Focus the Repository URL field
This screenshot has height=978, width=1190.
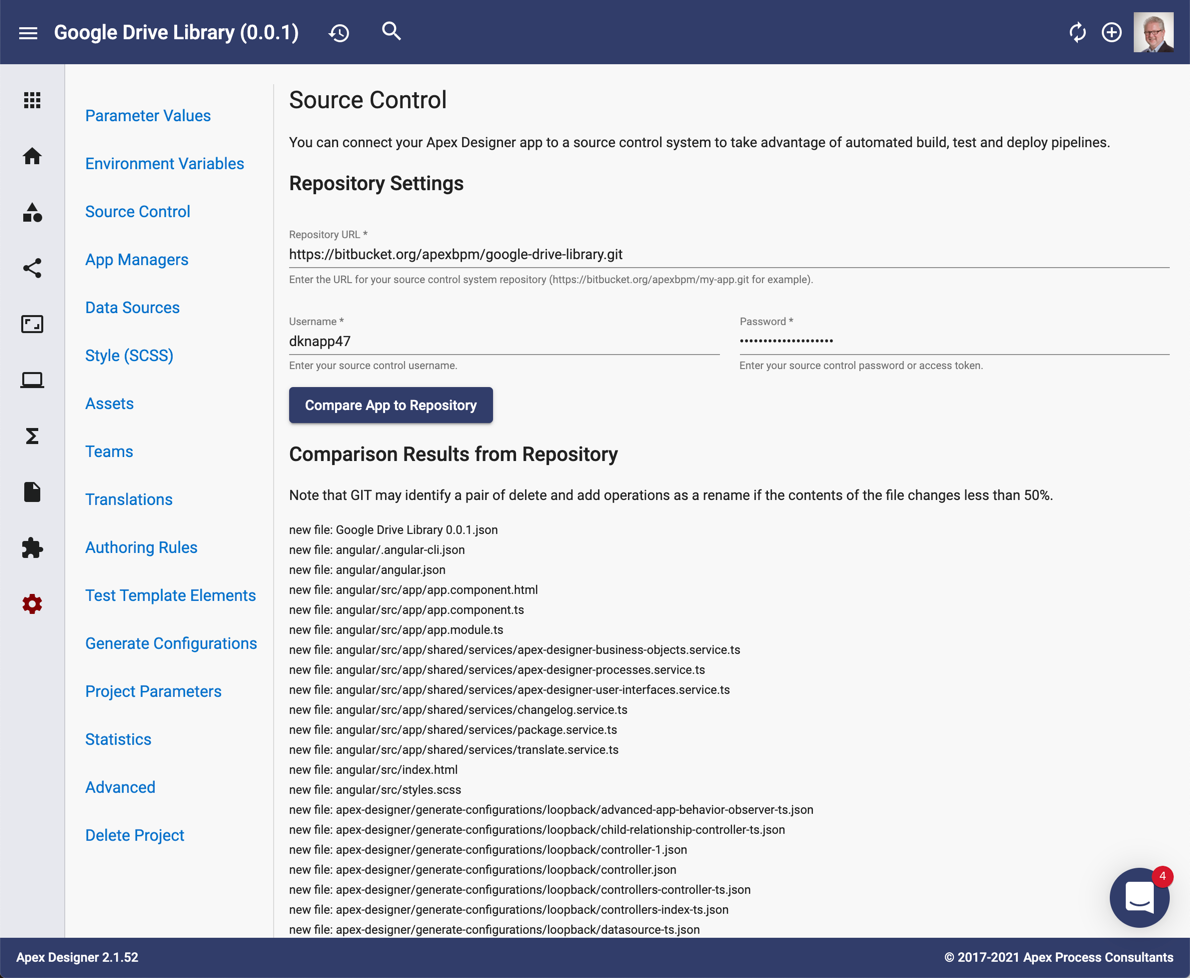(x=729, y=255)
